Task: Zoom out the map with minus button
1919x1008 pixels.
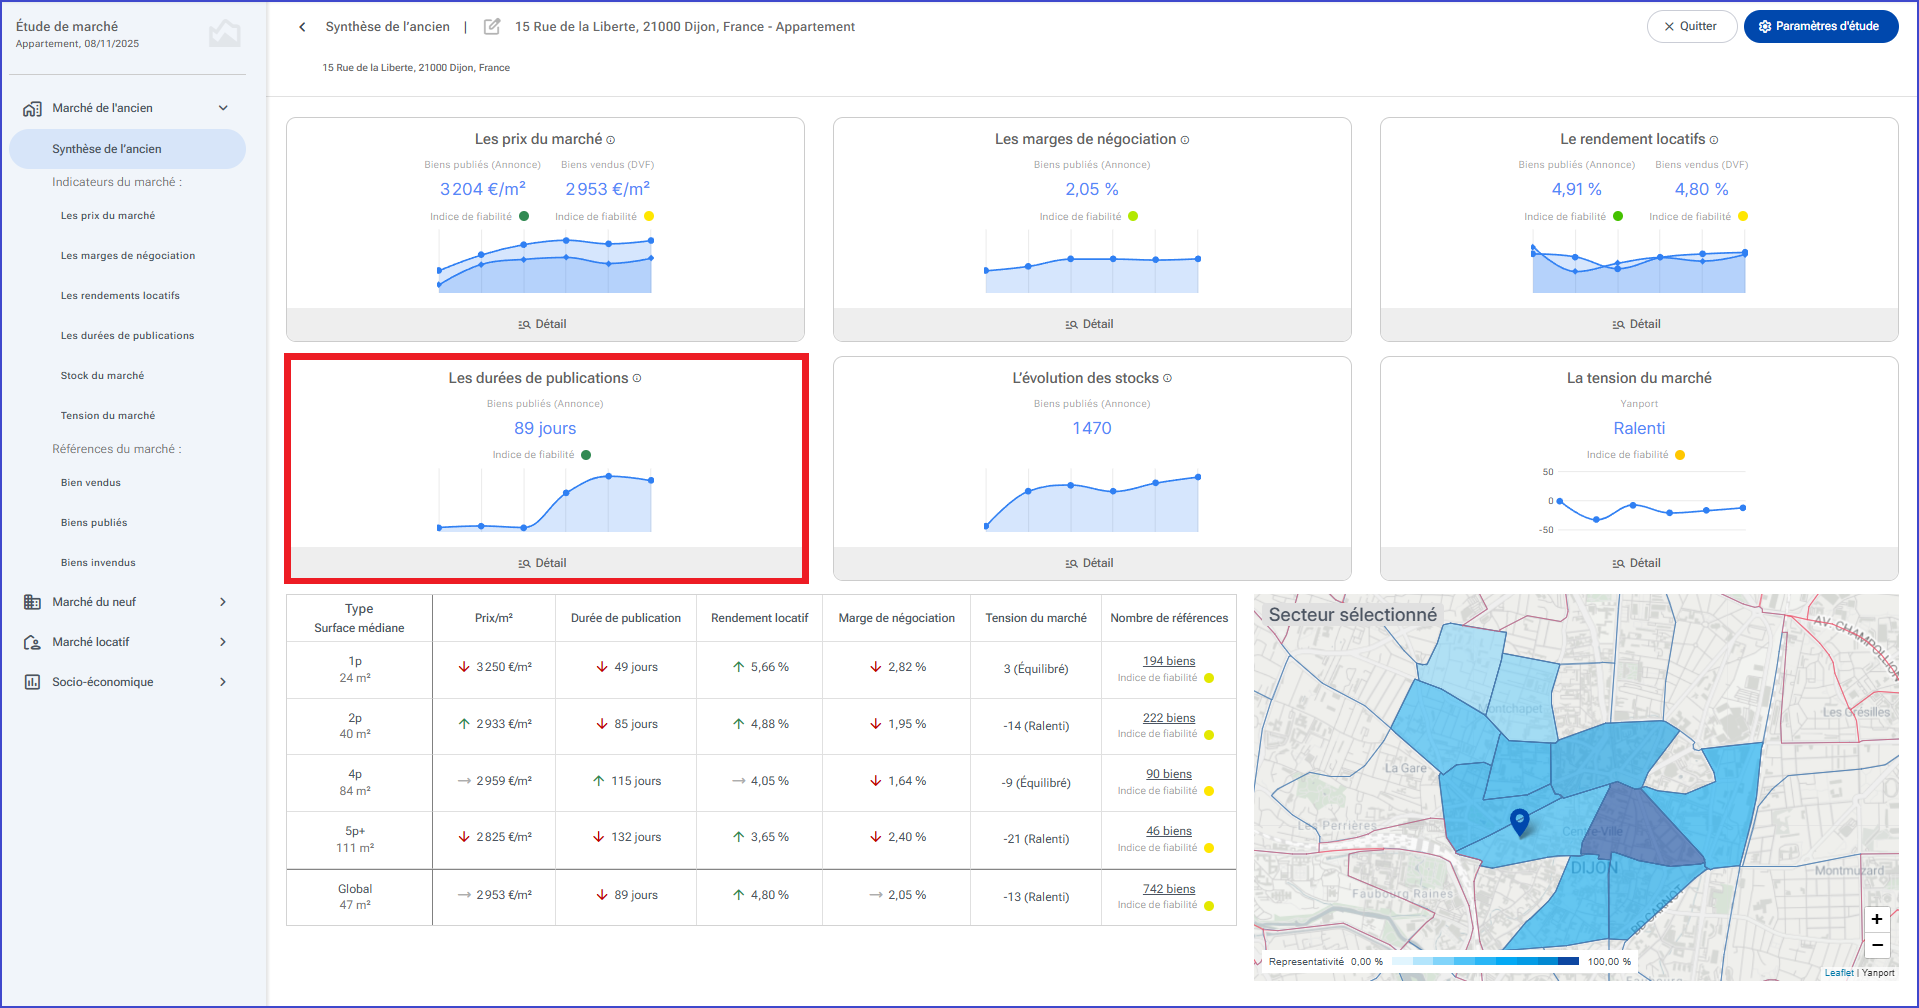Action: tap(1877, 945)
